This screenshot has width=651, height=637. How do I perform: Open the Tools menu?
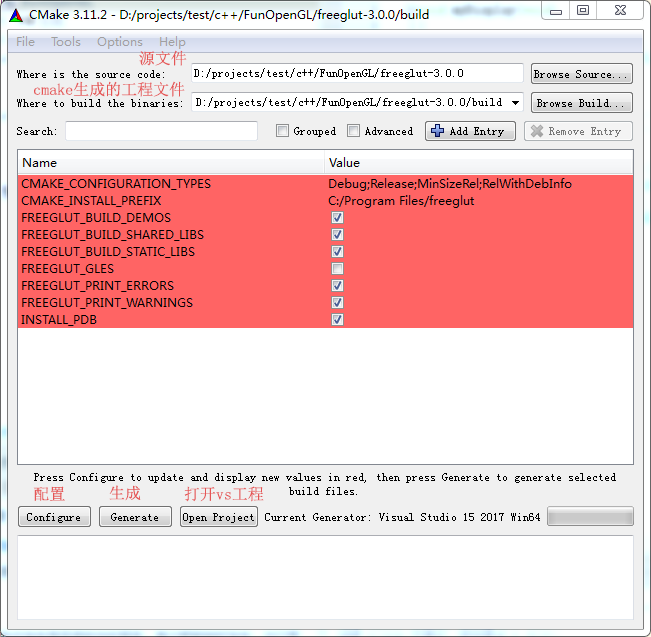coord(66,42)
